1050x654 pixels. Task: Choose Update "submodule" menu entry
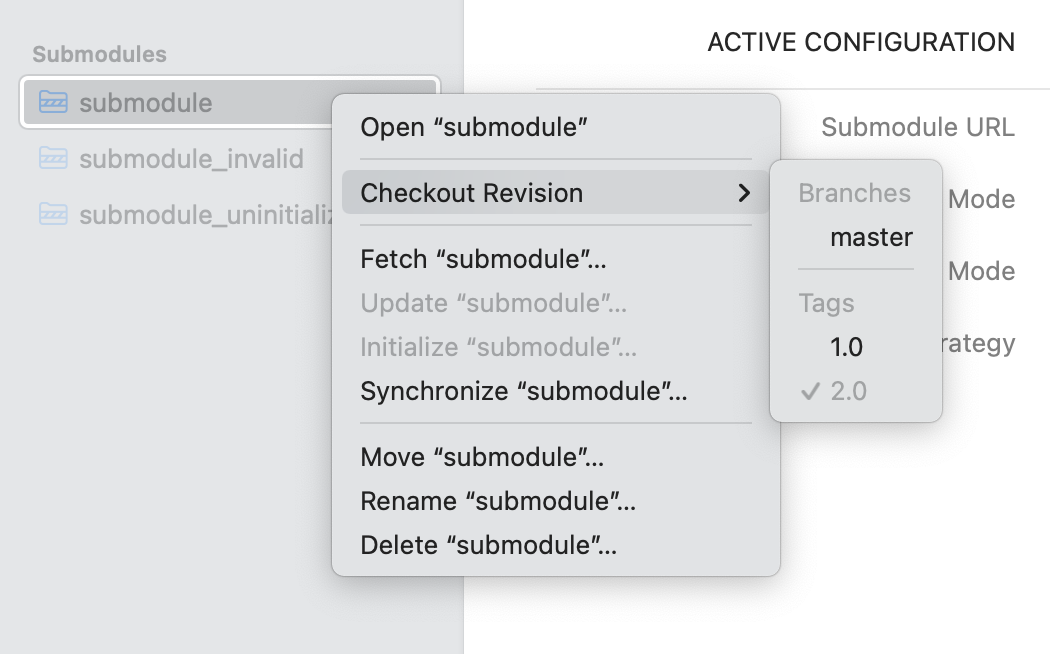pyautogui.click(x=494, y=304)
